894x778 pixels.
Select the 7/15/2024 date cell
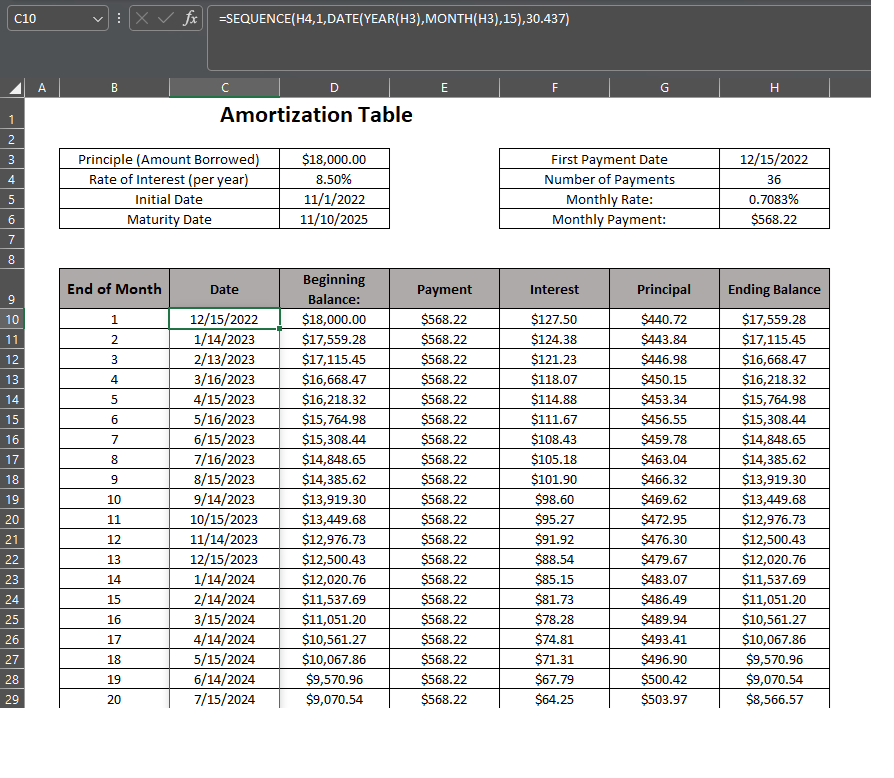tap(224, 699)
